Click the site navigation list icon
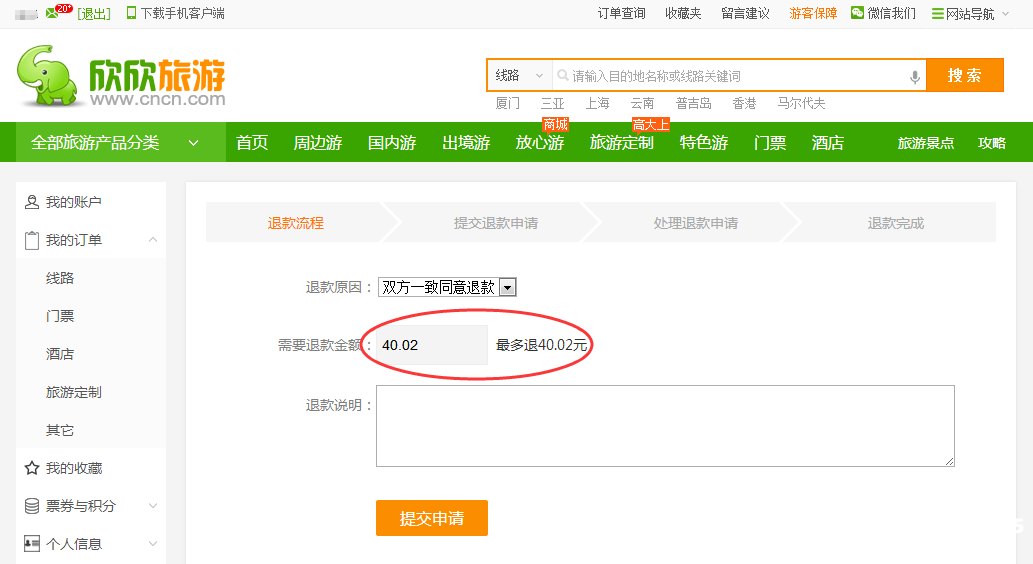 click(x=937, y=14)
